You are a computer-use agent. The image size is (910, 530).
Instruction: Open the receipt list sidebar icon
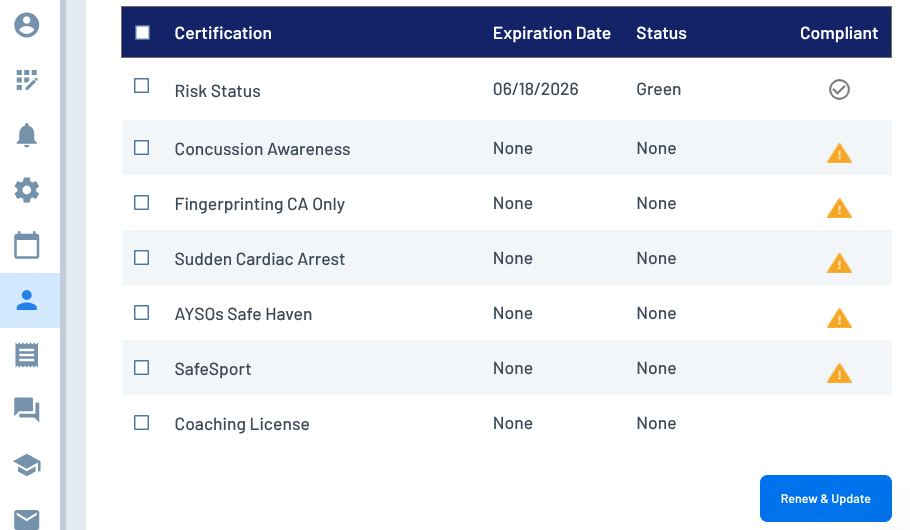point(27,354)
